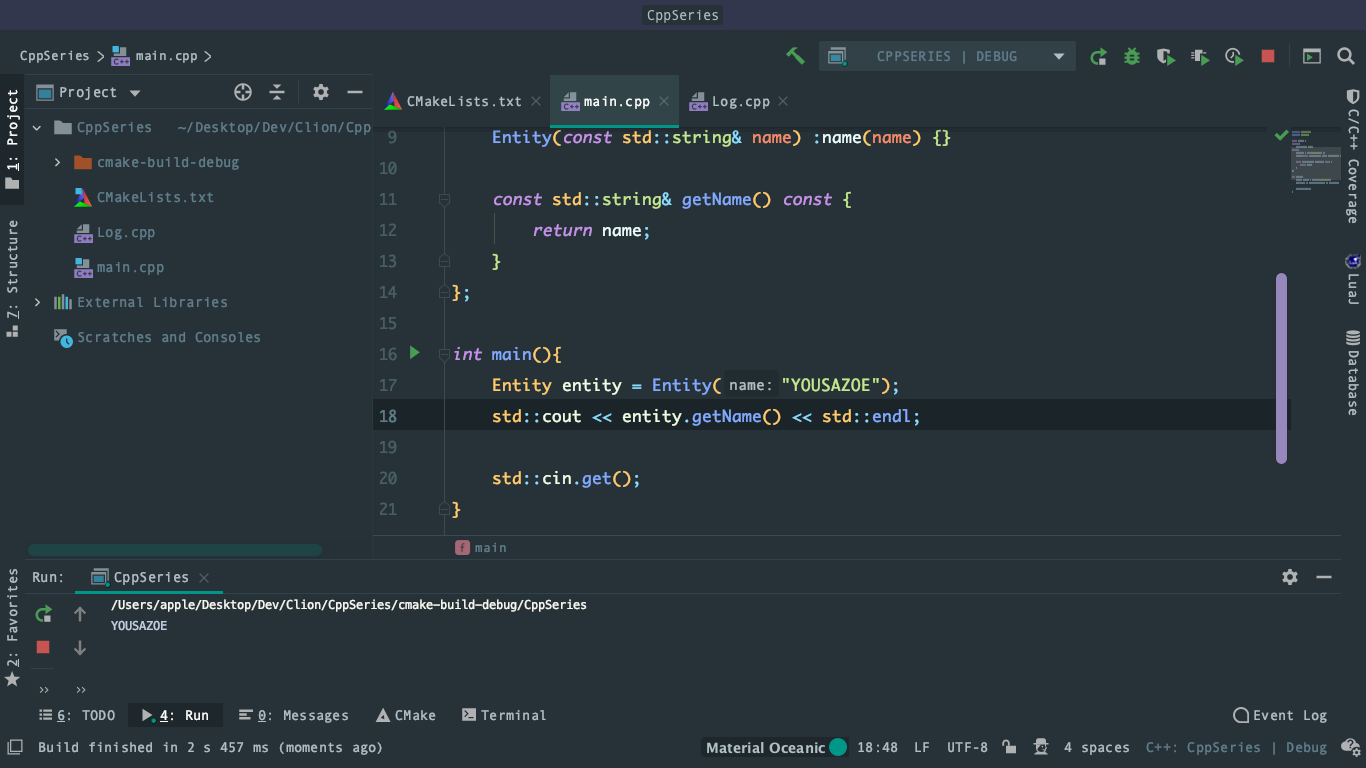Stop the process from the top toolbar

point(1268,57)
